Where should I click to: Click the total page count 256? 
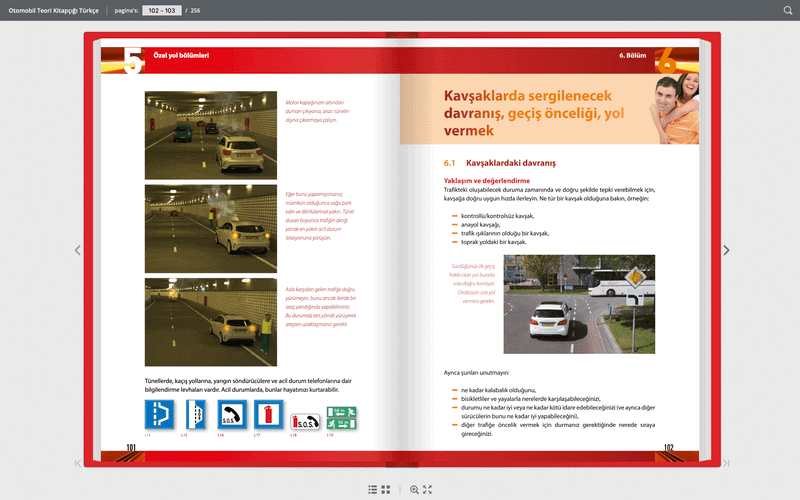tap(195, 10)
